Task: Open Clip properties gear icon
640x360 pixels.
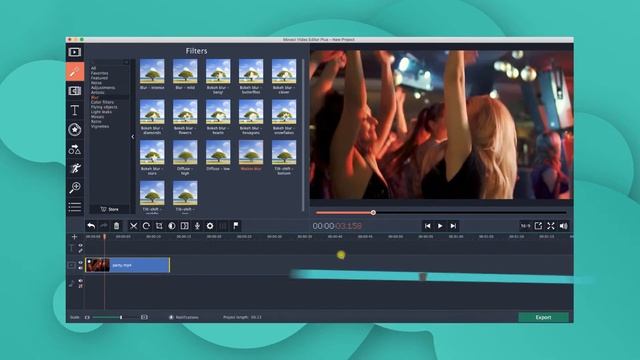Action: 210,226
